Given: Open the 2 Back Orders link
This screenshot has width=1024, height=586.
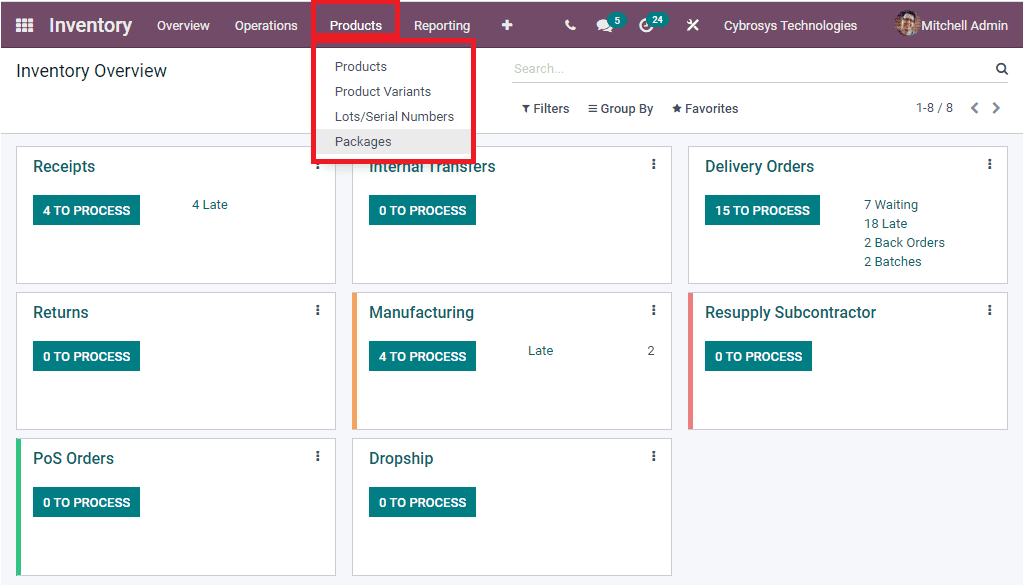Looking at the screenshot, I should click(x=903, y=242).
